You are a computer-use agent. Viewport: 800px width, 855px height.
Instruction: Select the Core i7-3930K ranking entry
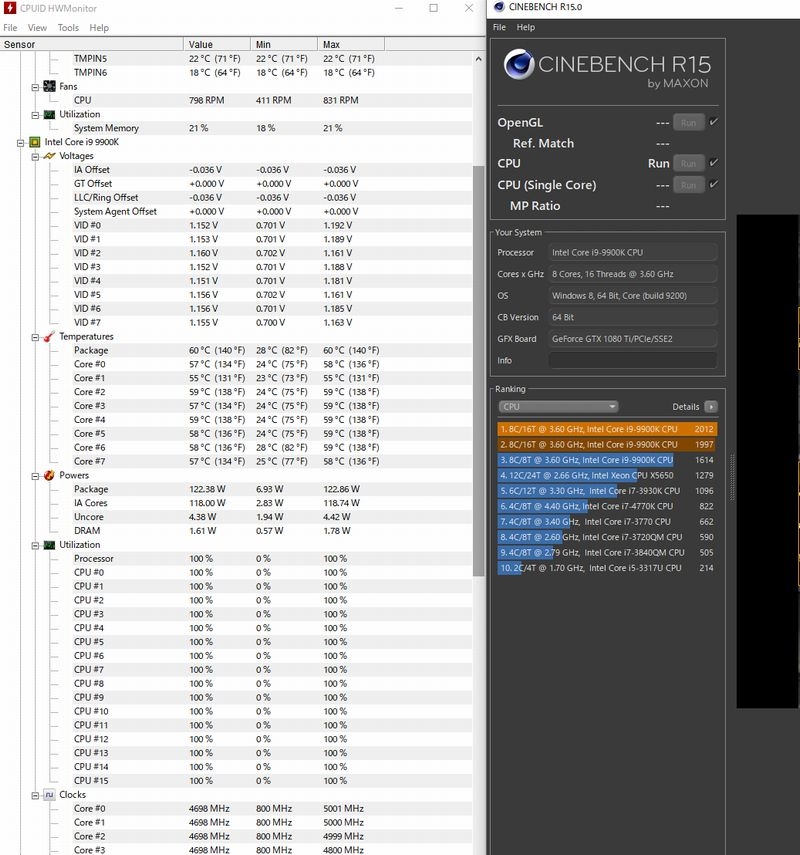[607, 491]
